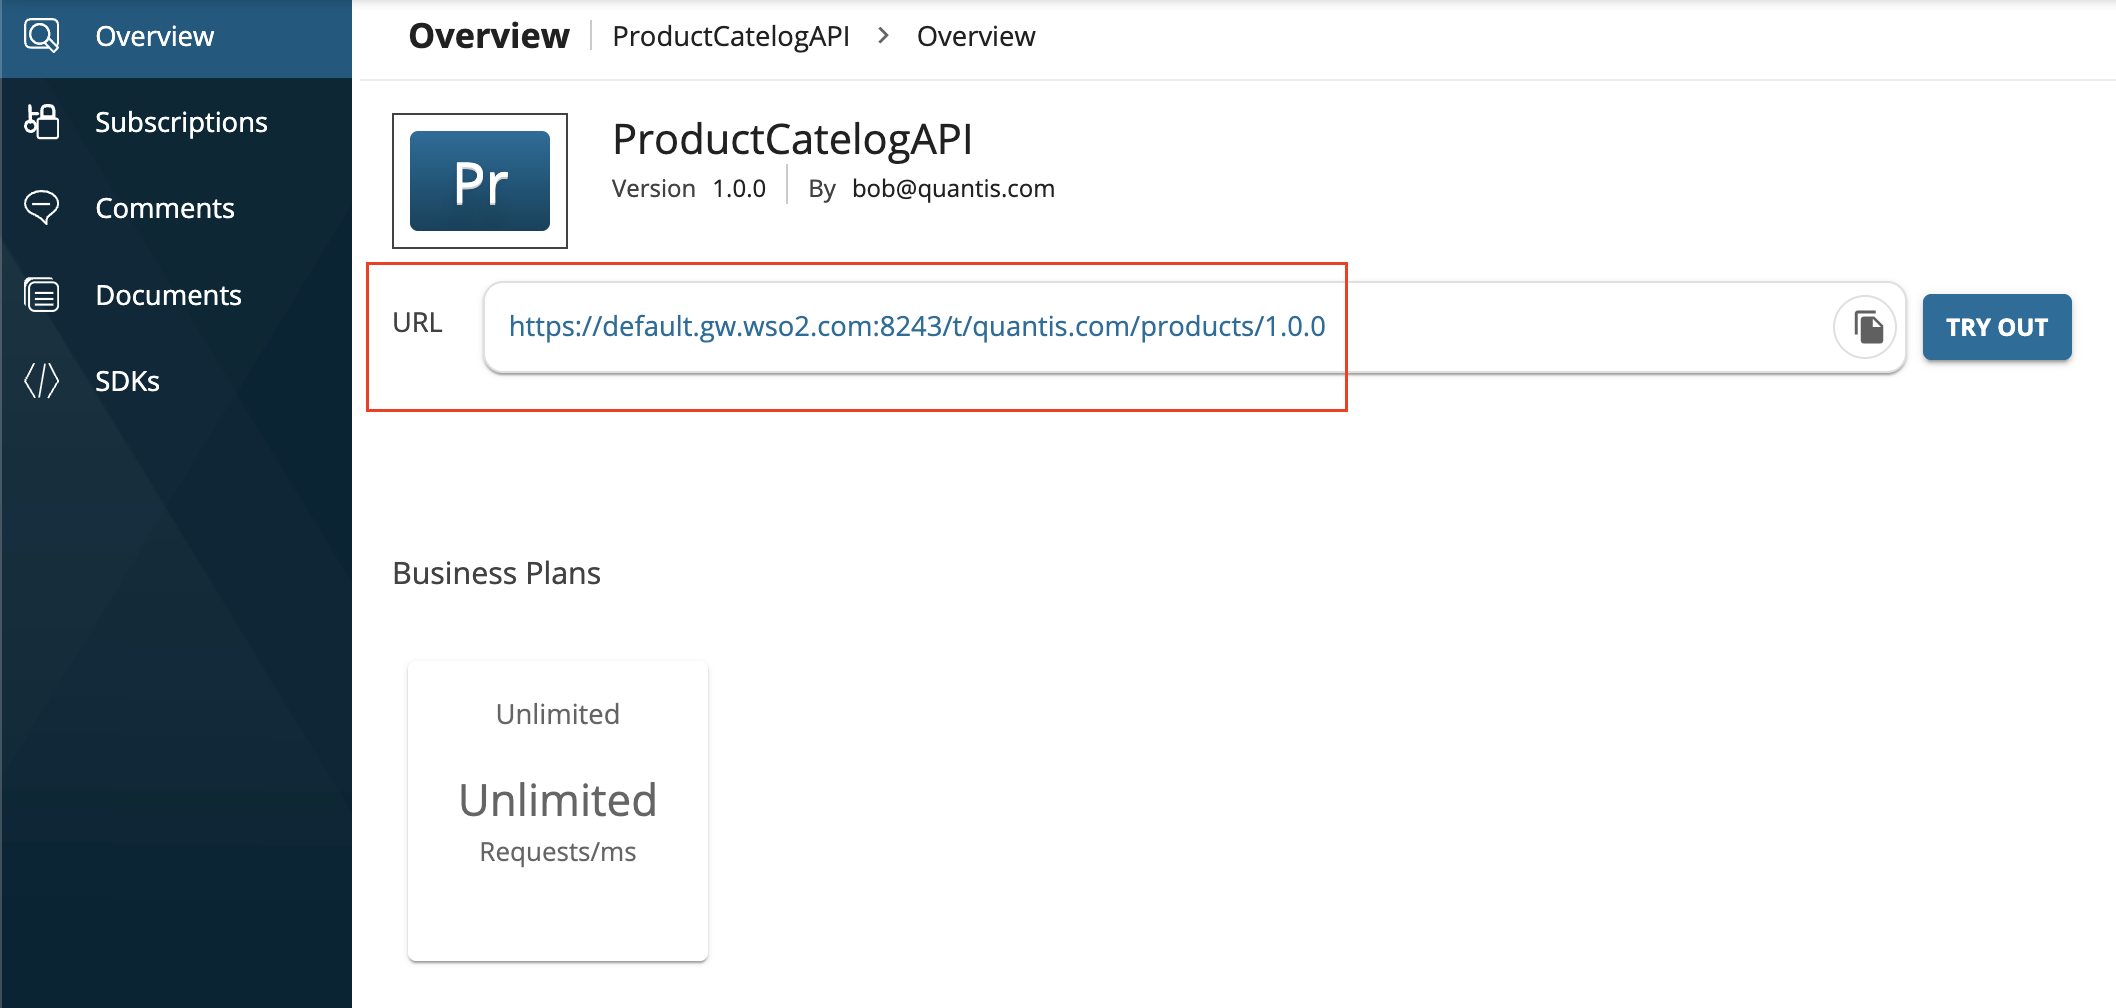Click the SDKs code brackets icon
The width and height of the screenshot is (2116, 1008).
click(x=42, y=381)
